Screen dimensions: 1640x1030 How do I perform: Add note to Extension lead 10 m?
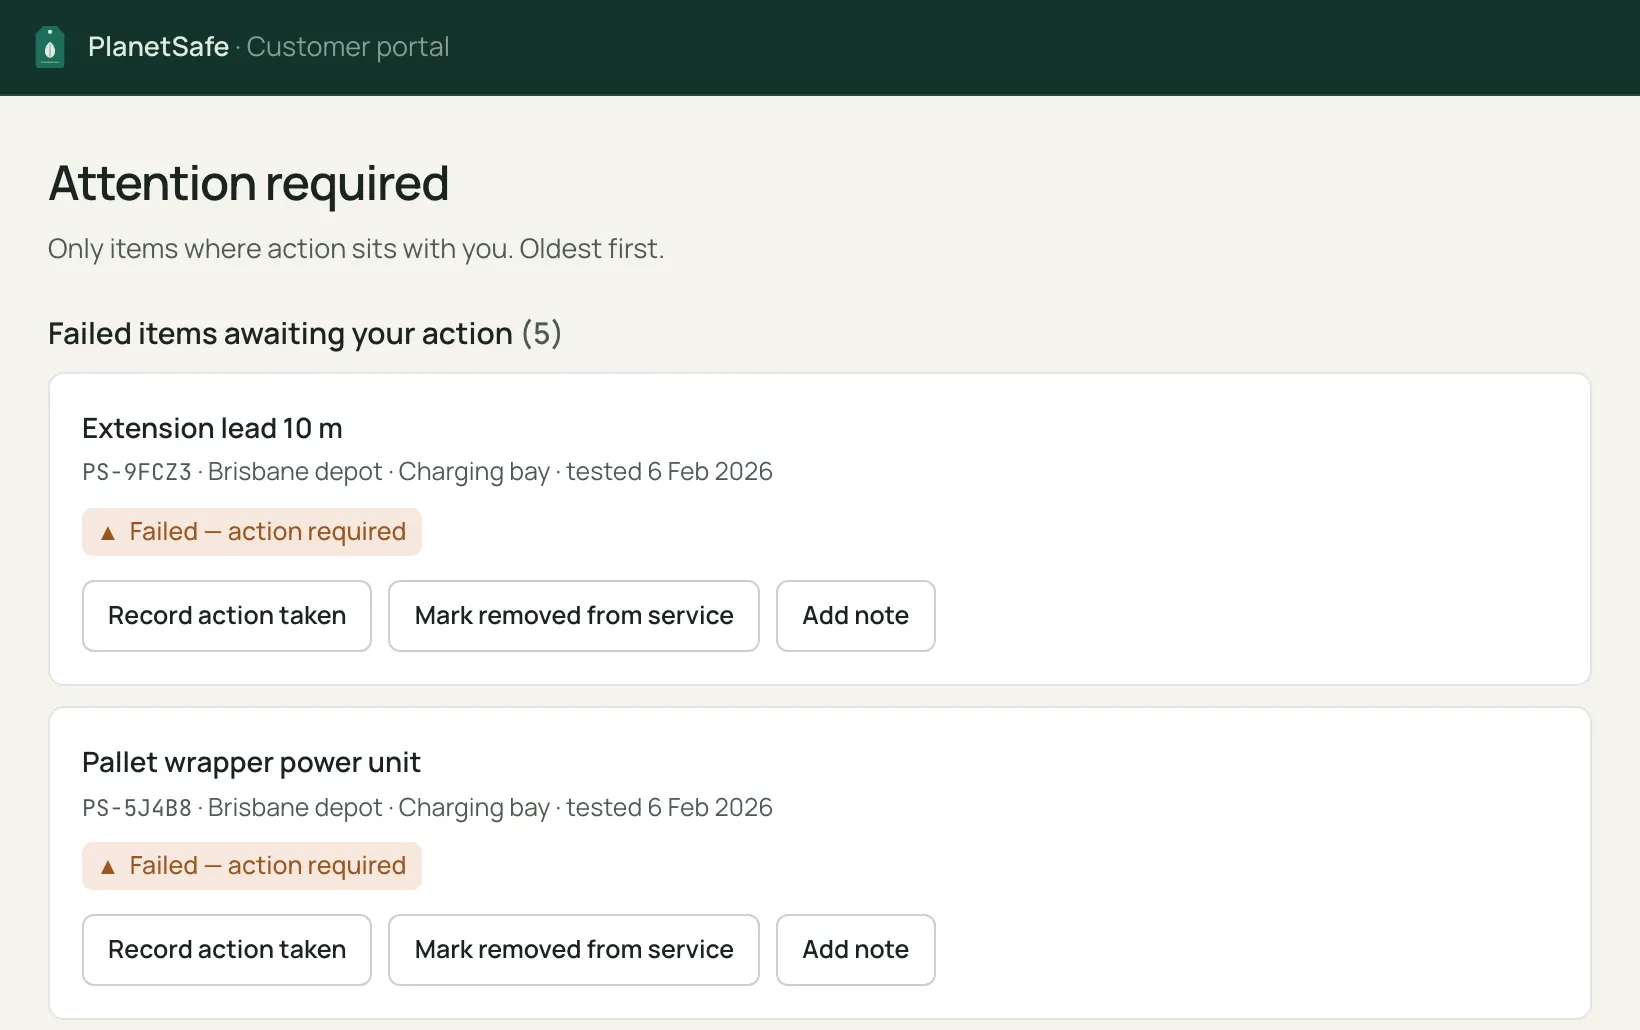[x=856, y=616]
